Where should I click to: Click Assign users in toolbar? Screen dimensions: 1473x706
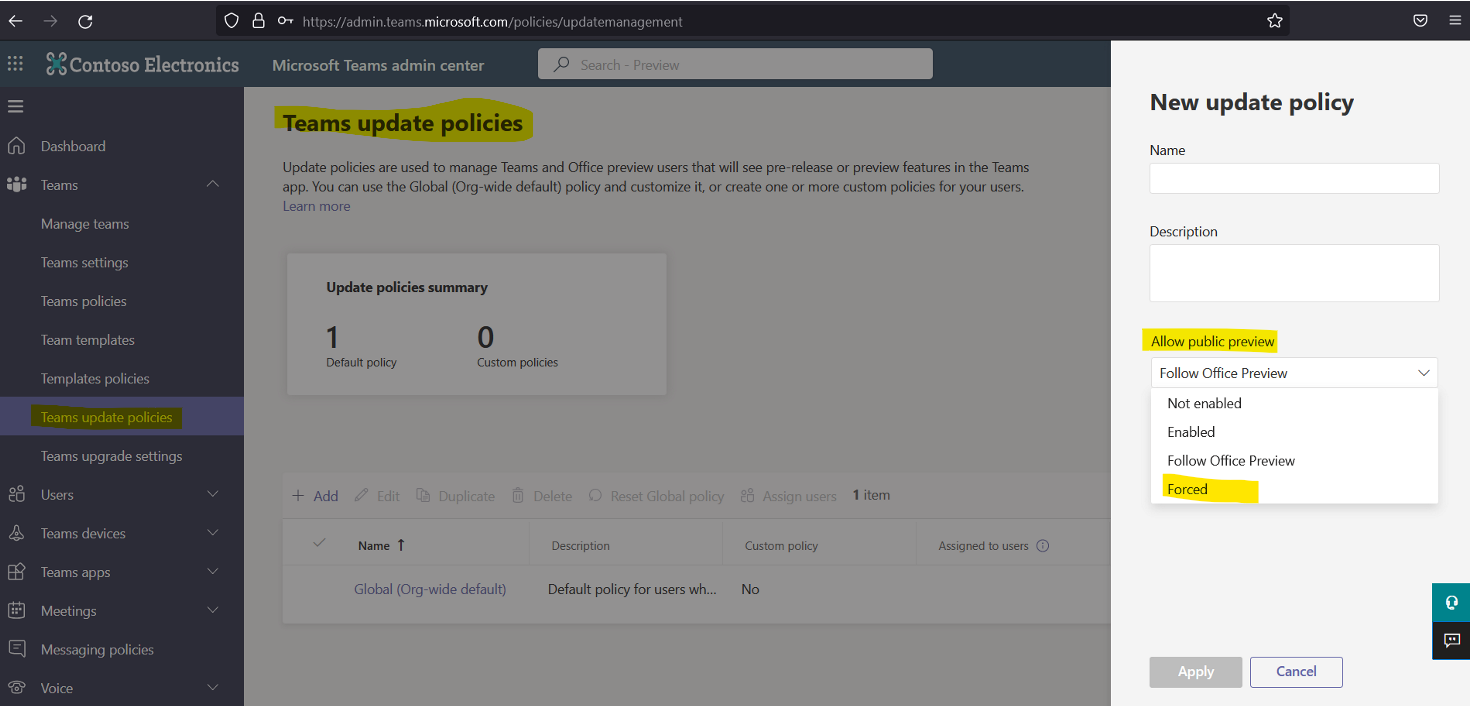(x=788, y=496)
